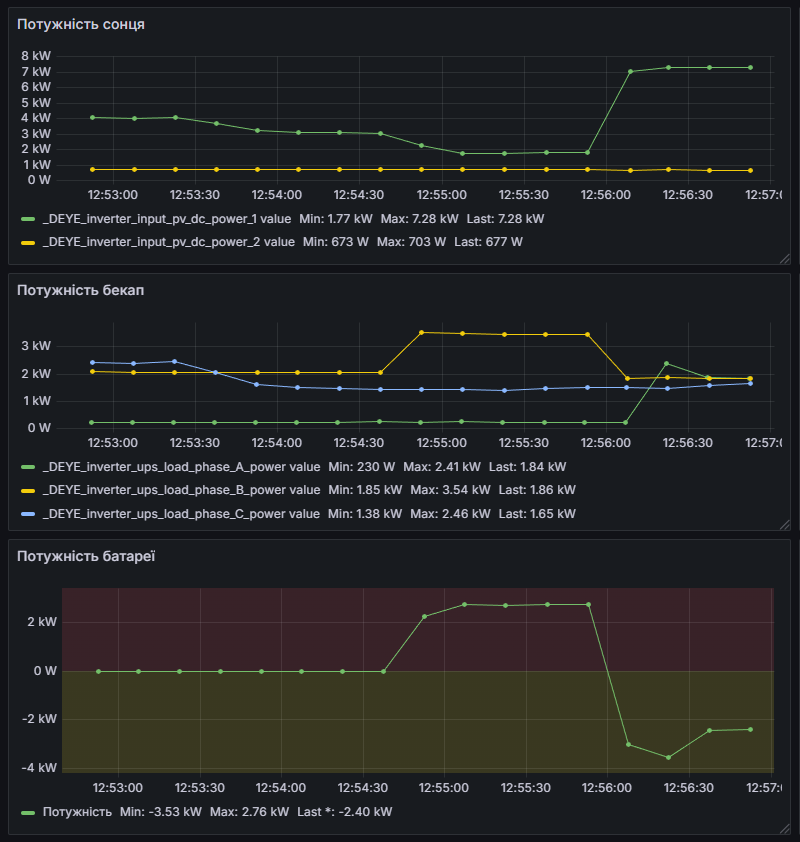
Task: Isolate the ups_load_phase_B_power series via legend
Action: [x=182, y=490]
